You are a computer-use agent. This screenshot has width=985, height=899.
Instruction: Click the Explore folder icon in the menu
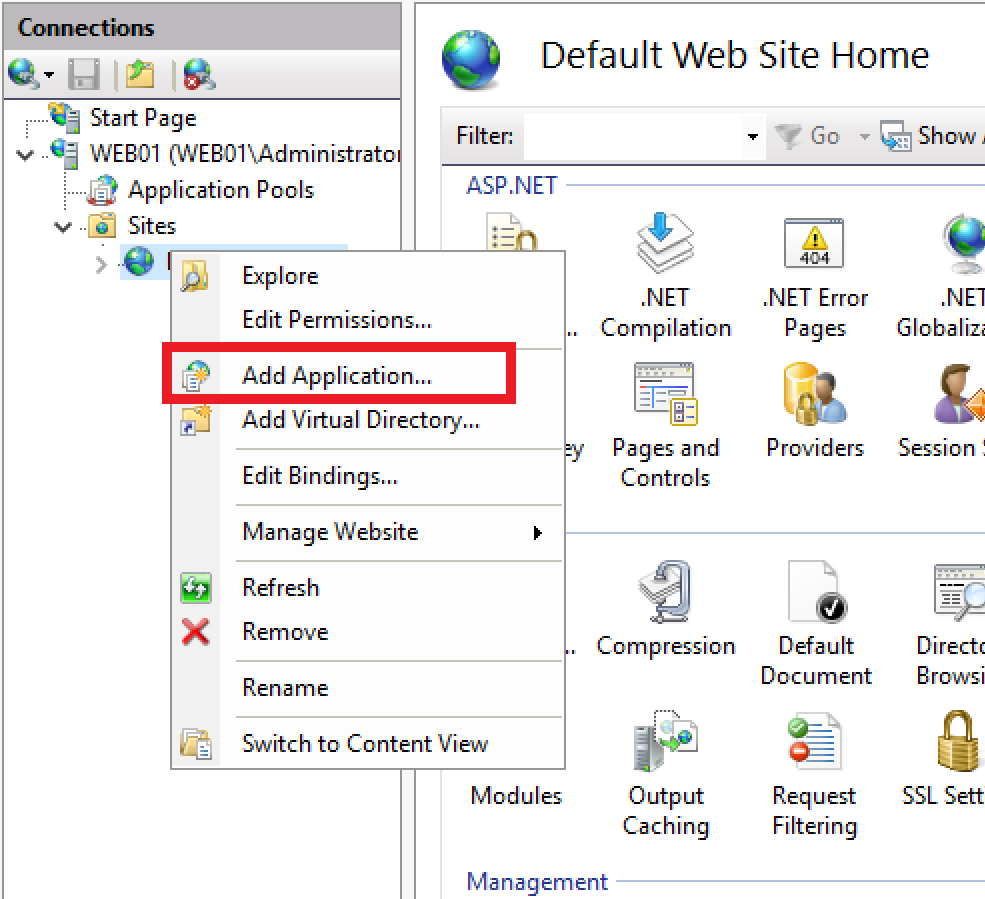[x=195, y=276]
